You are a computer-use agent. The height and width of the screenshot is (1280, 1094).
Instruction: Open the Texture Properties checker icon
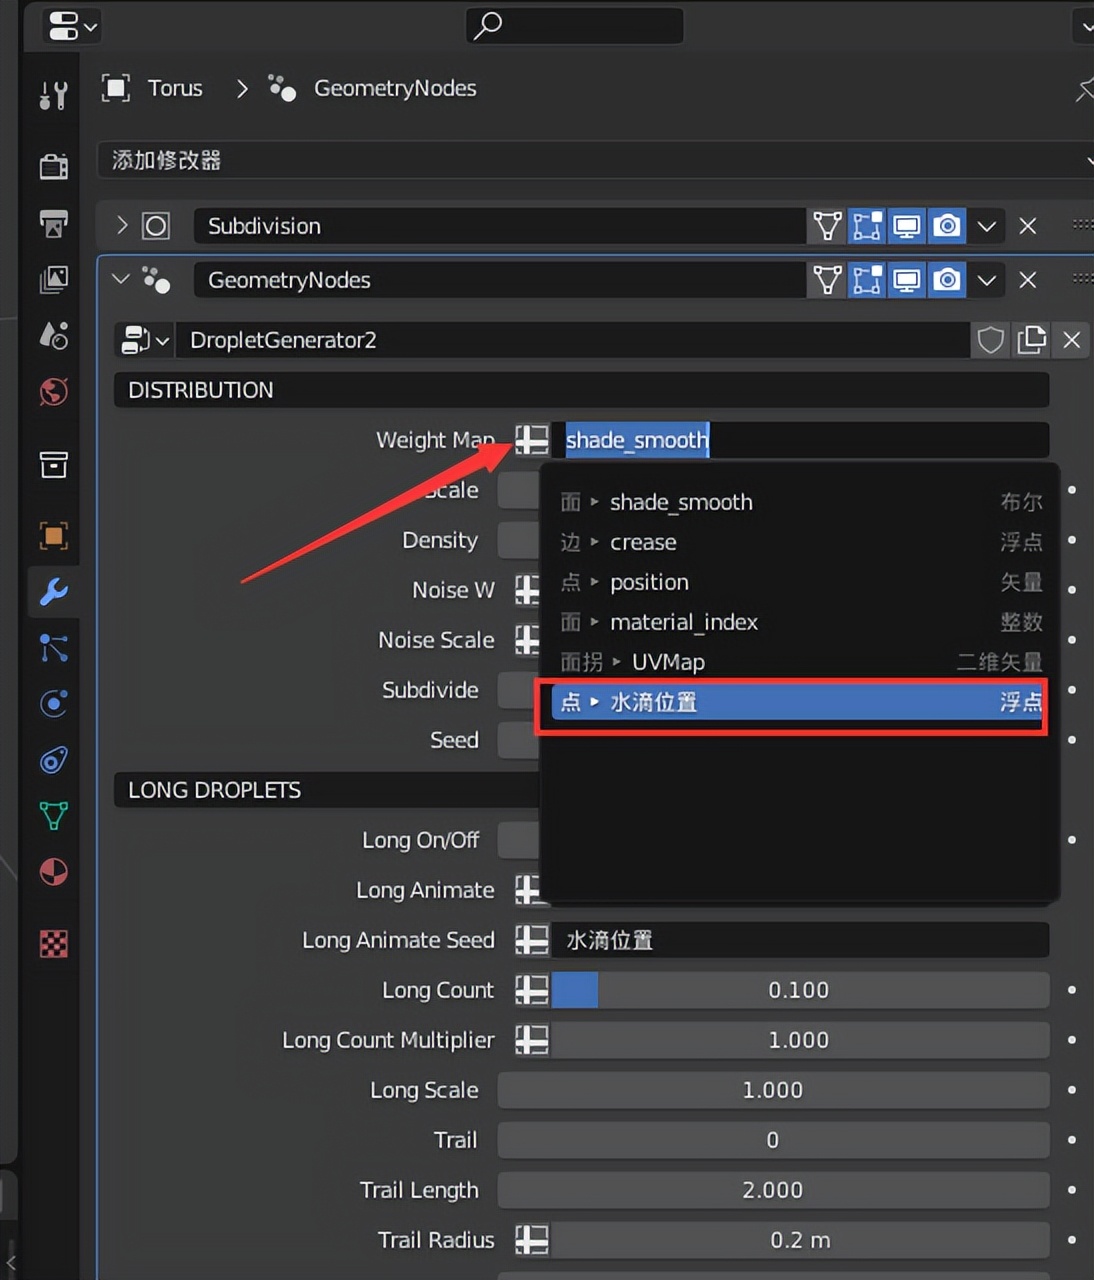tap(52, 943)
